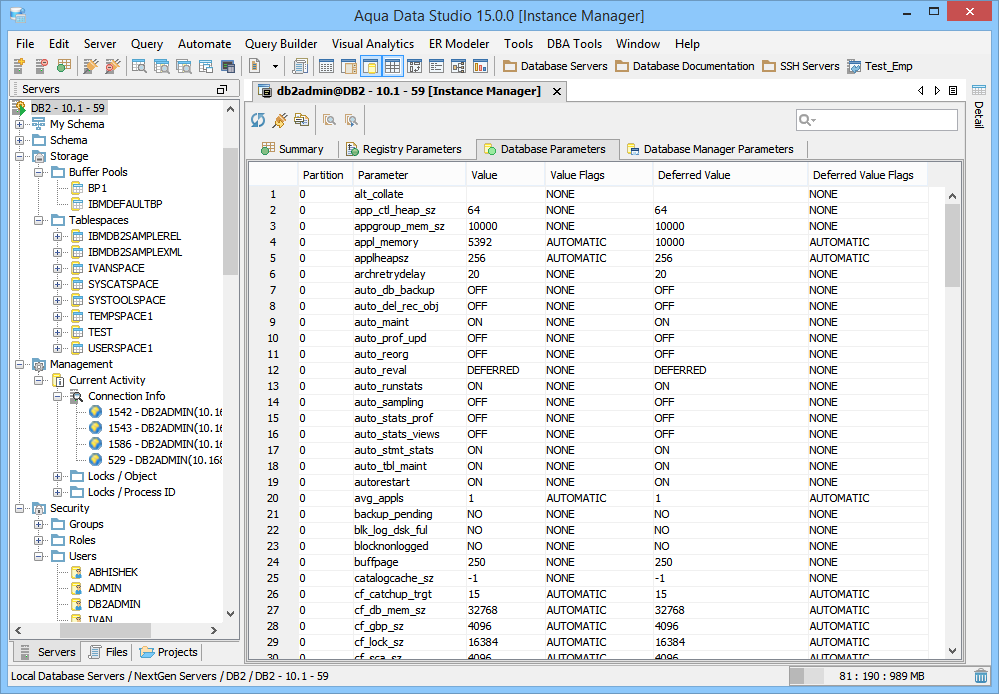Click the connect plug icon in Instance Manager toolbar

click(x=280, y=120)
